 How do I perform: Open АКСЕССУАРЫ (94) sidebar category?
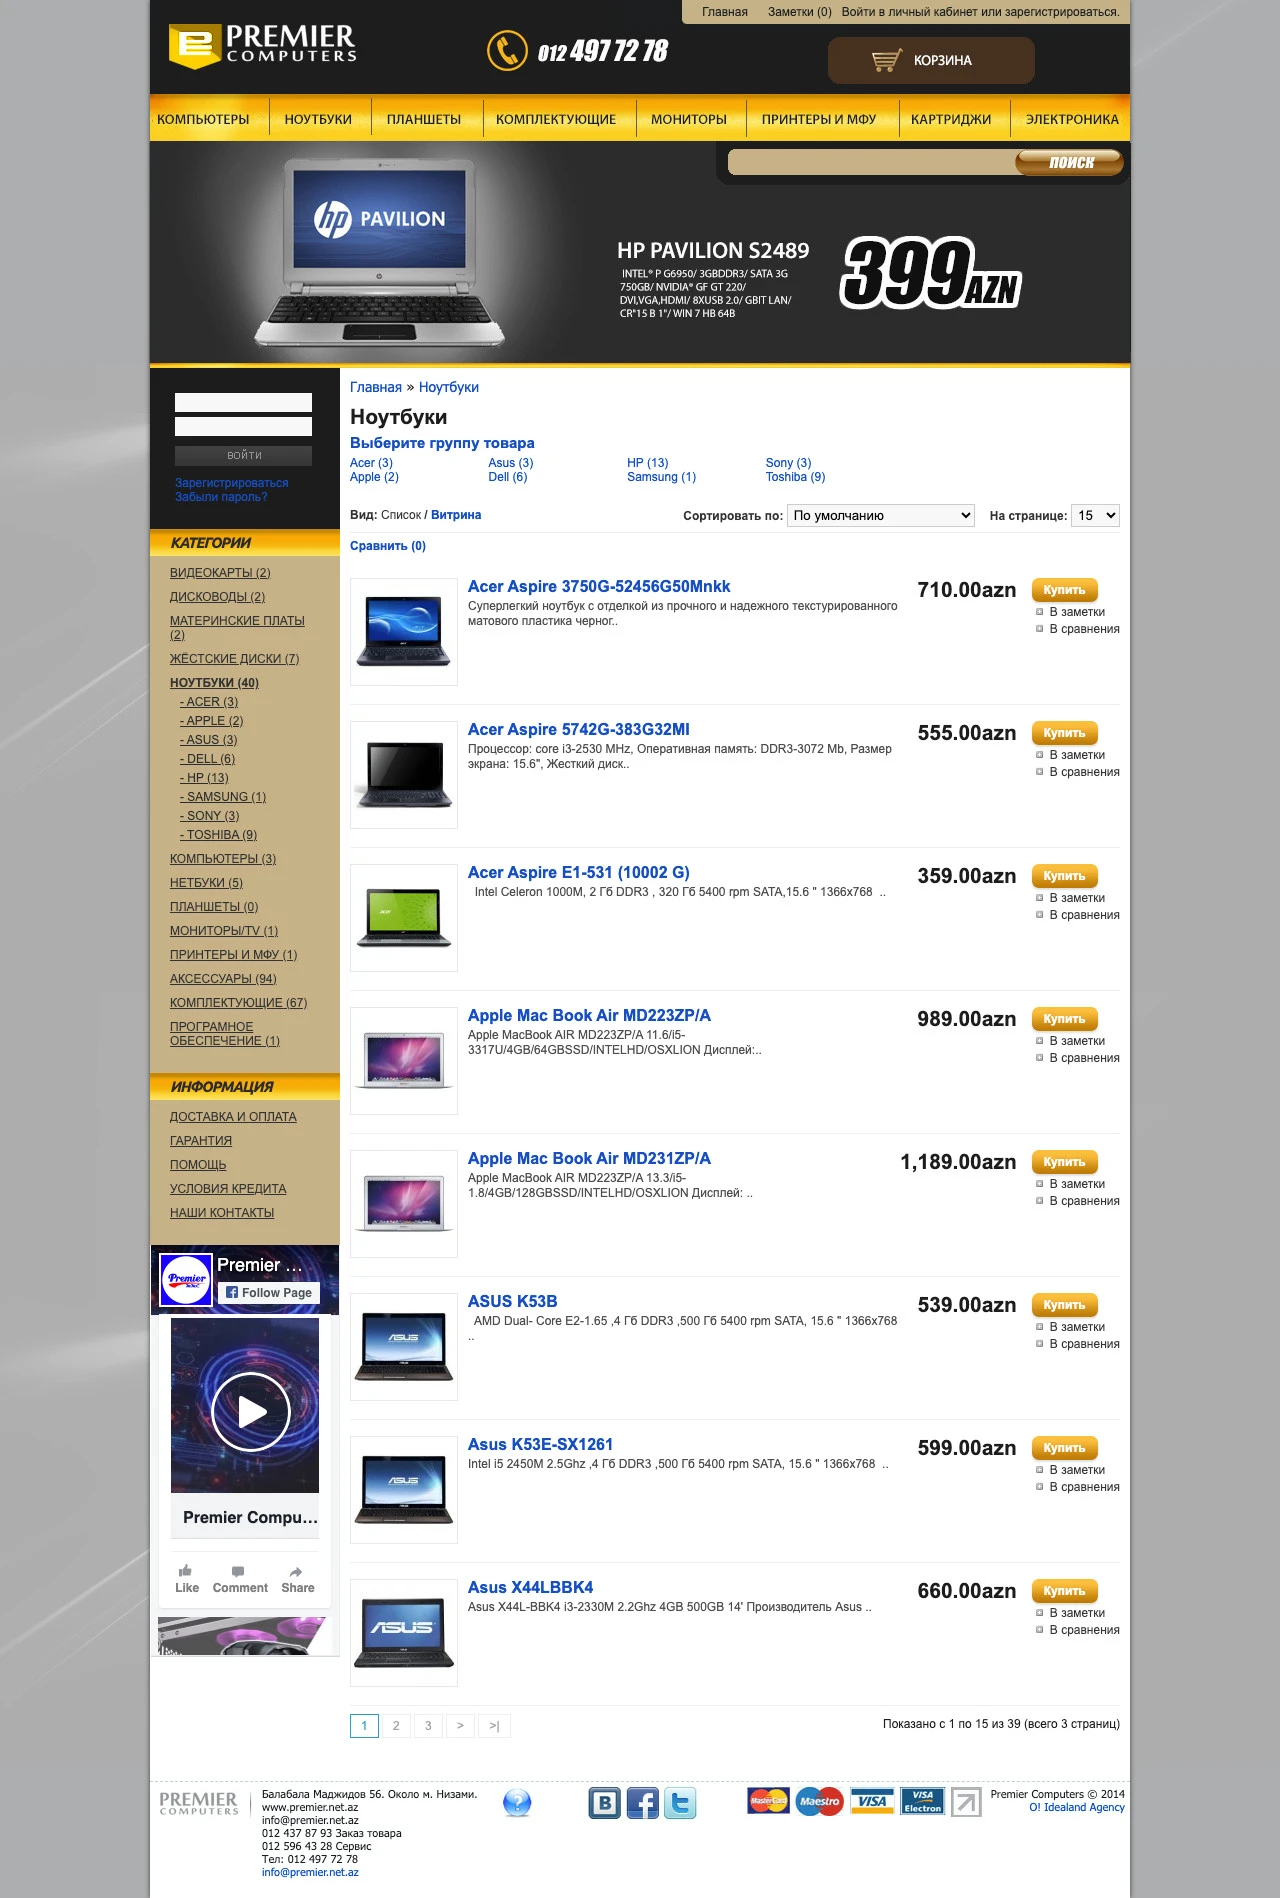tap(223, 979)
